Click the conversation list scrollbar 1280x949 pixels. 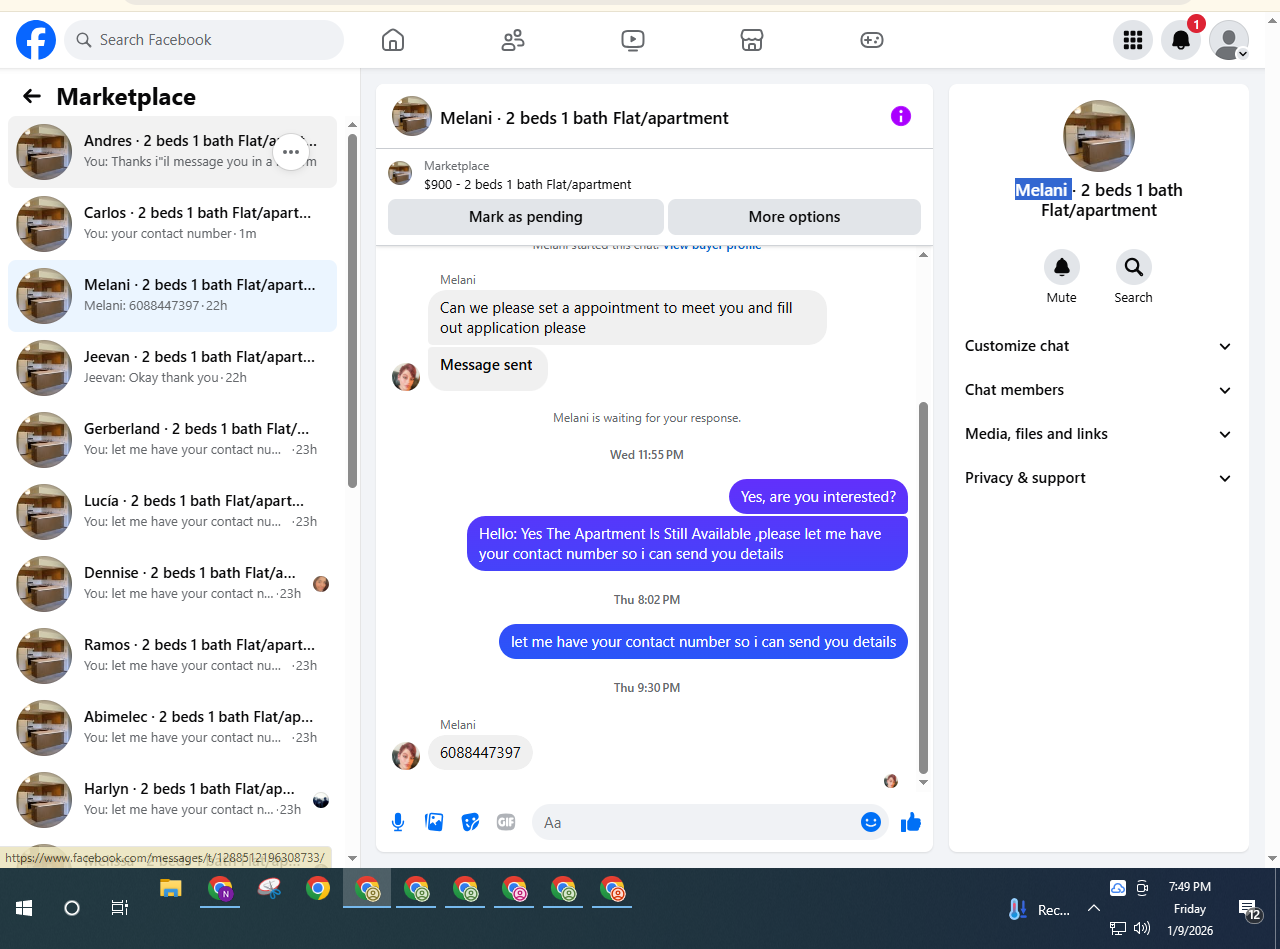point(352,310)
